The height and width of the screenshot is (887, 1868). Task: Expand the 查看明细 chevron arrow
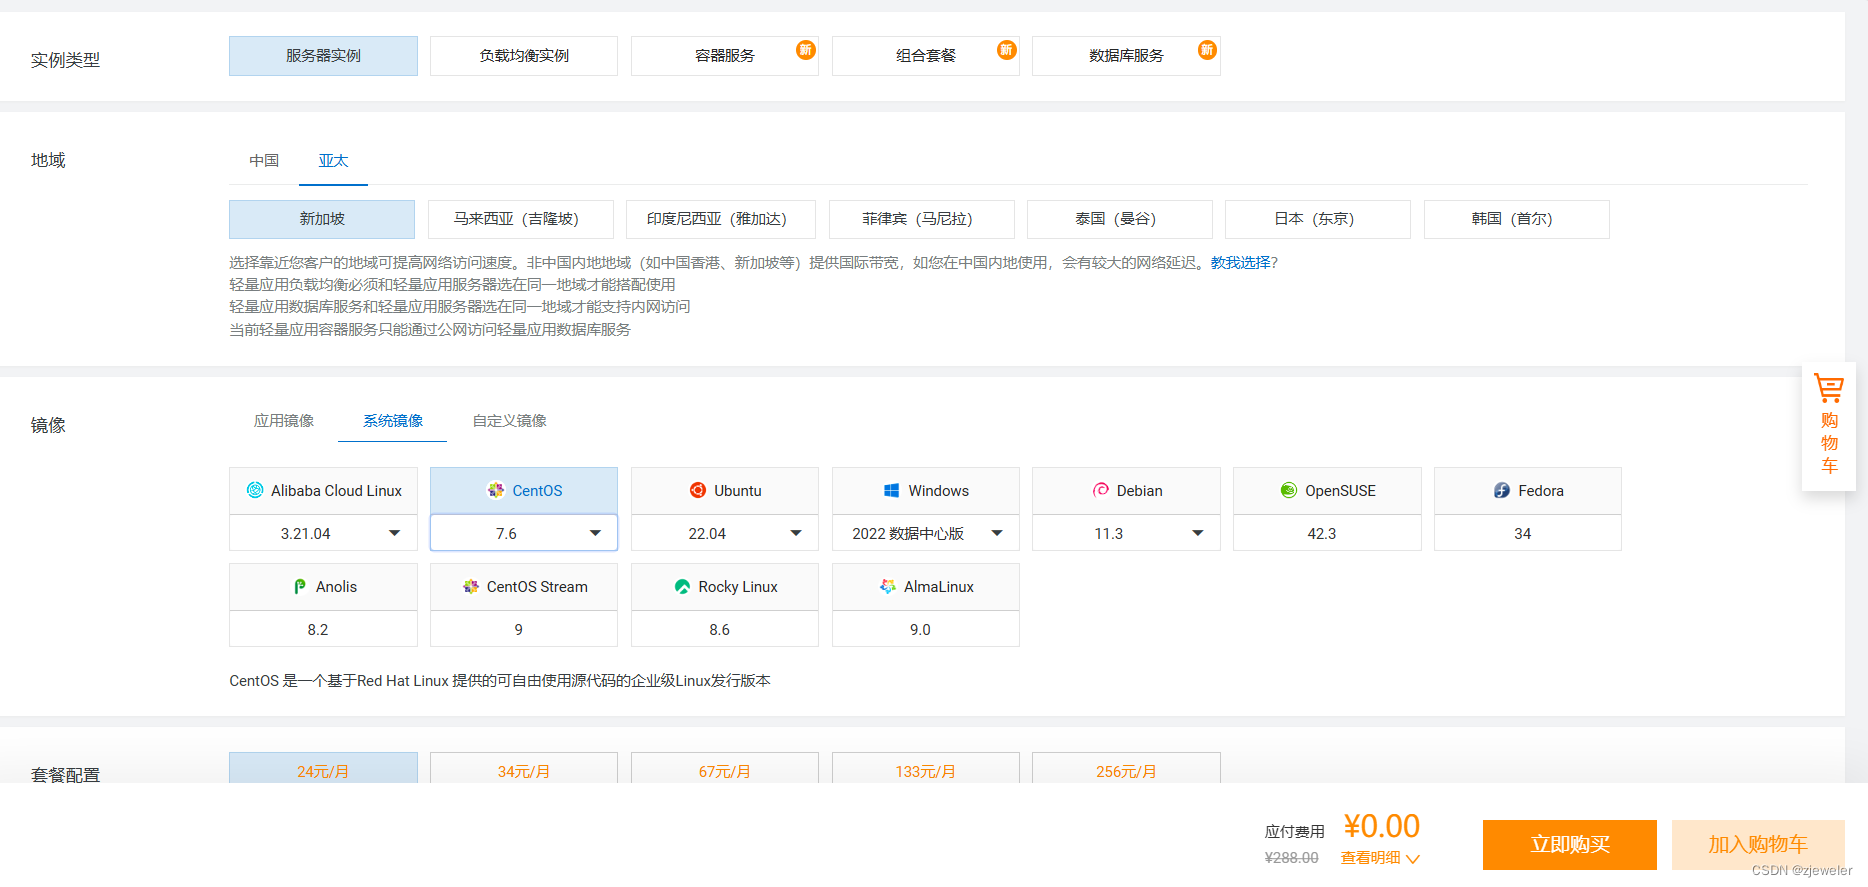[1413, 859]
